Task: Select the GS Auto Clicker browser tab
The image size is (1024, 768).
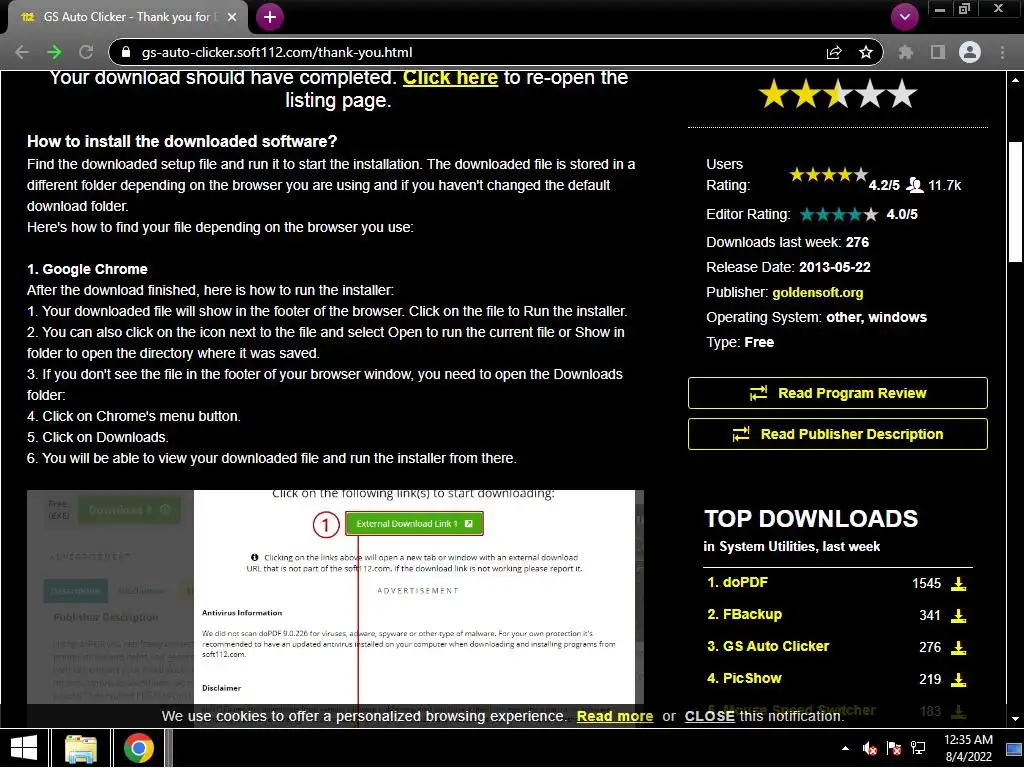Action: click(127, 17)
